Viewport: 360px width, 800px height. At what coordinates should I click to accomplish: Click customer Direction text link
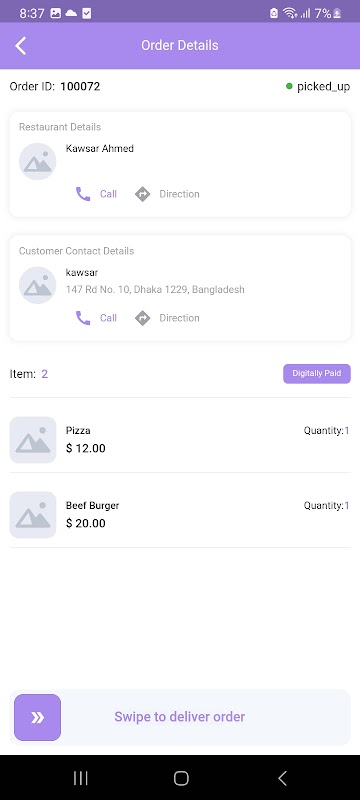pos(179,318)
